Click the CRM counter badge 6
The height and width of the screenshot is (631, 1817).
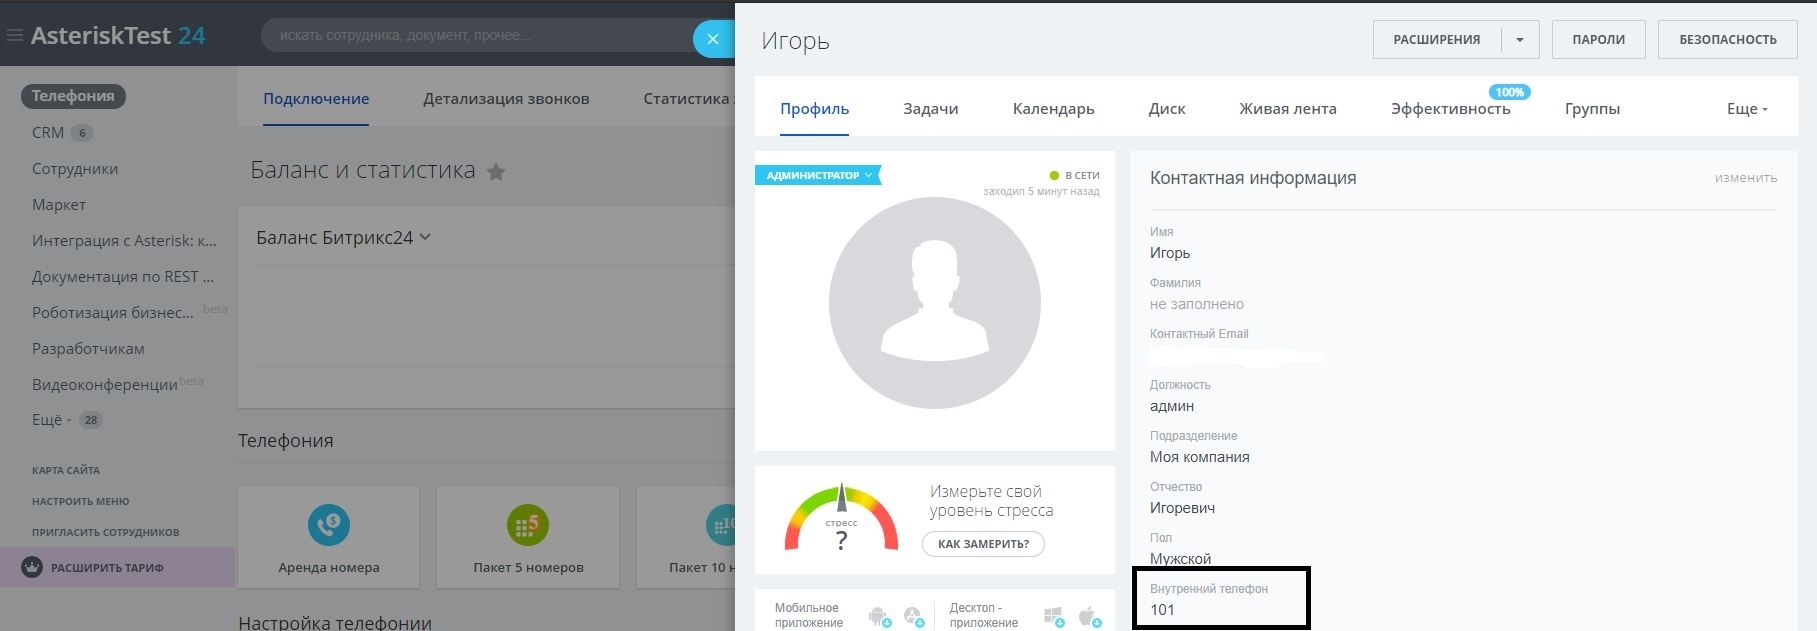coord(83,133)
